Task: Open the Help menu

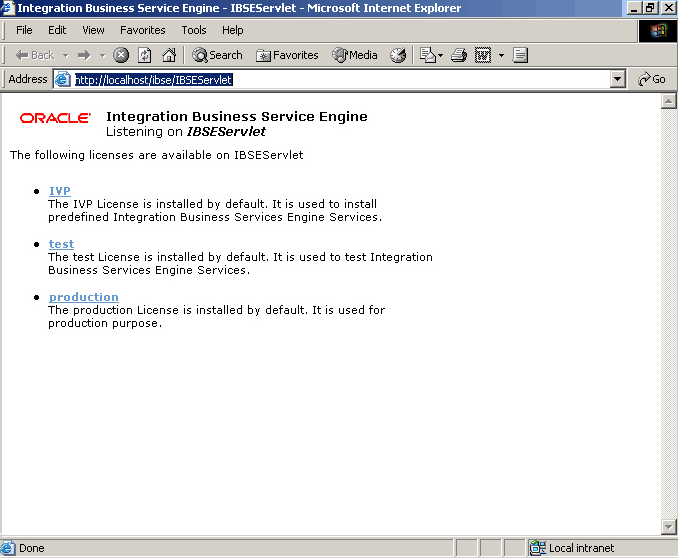Action: (233, 30)
